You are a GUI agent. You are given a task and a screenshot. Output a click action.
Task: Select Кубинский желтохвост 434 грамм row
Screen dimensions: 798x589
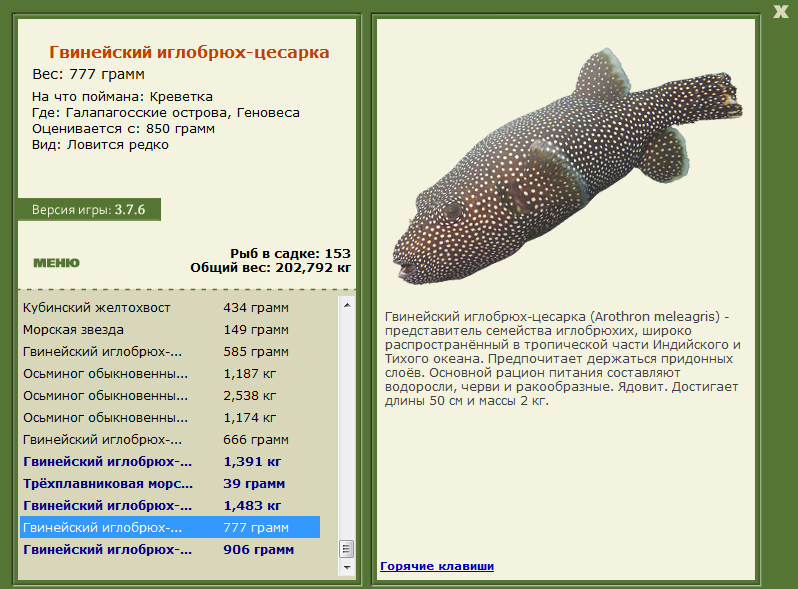pos(170,307)
